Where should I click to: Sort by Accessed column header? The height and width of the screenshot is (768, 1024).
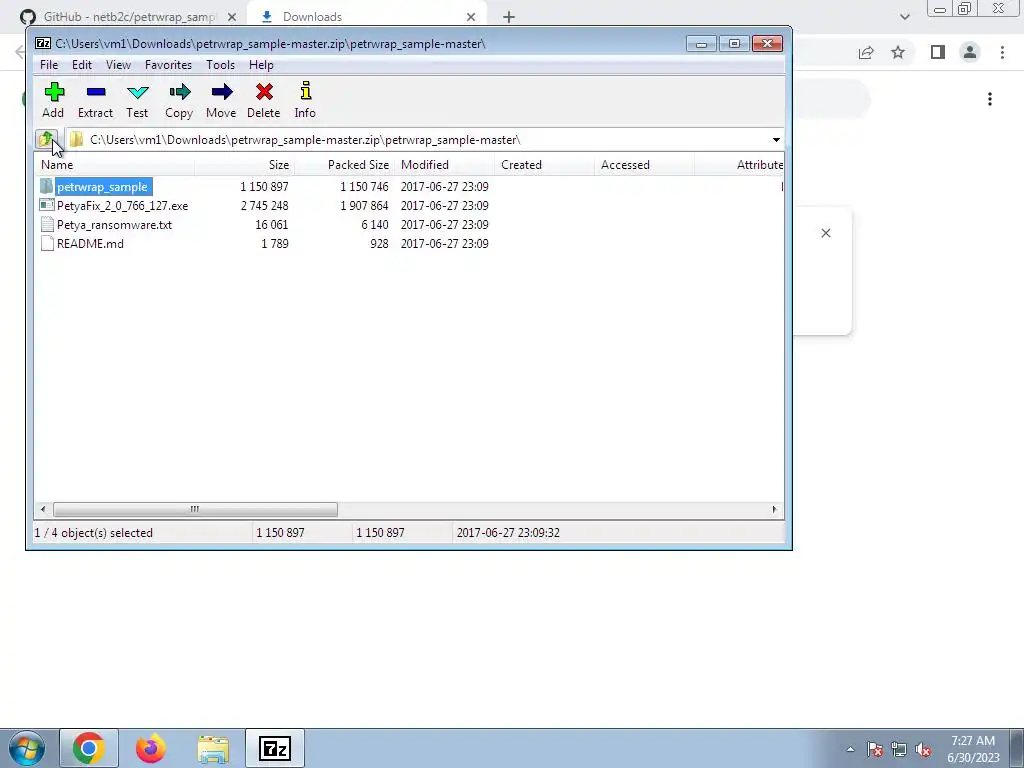tap(645, 165)
